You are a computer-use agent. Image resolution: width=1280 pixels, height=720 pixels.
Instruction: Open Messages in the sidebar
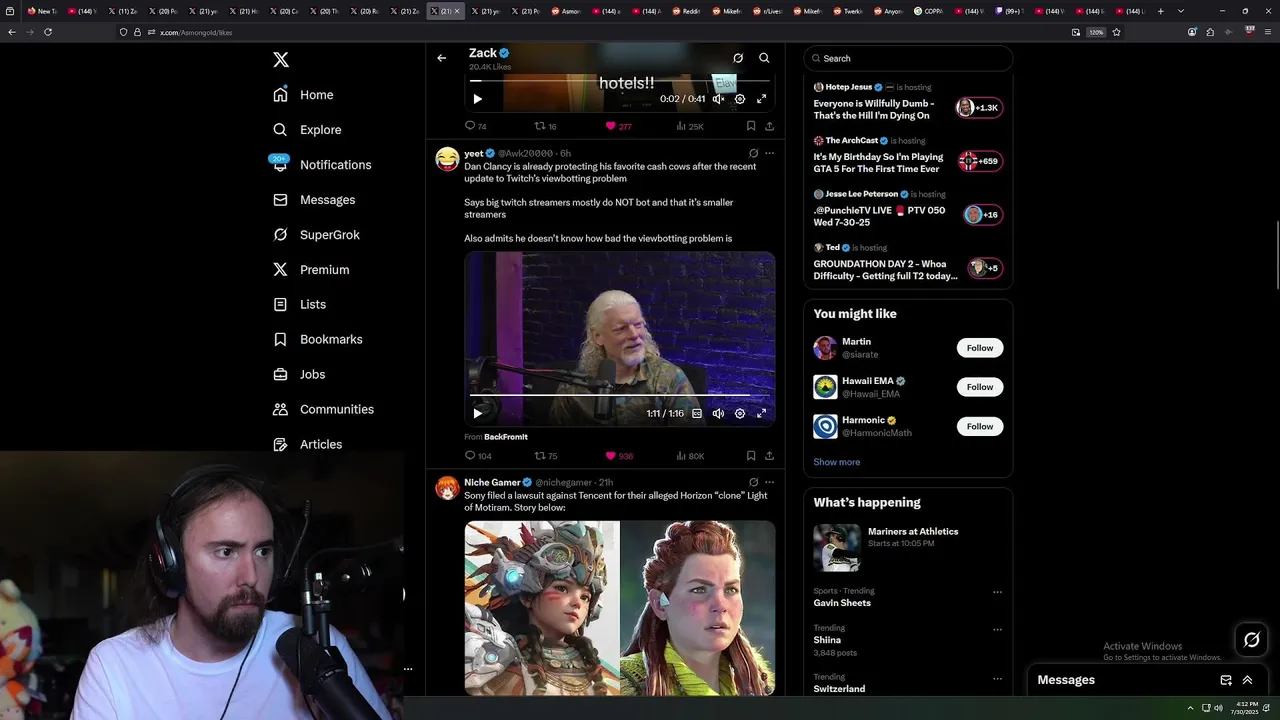point(314,200)
